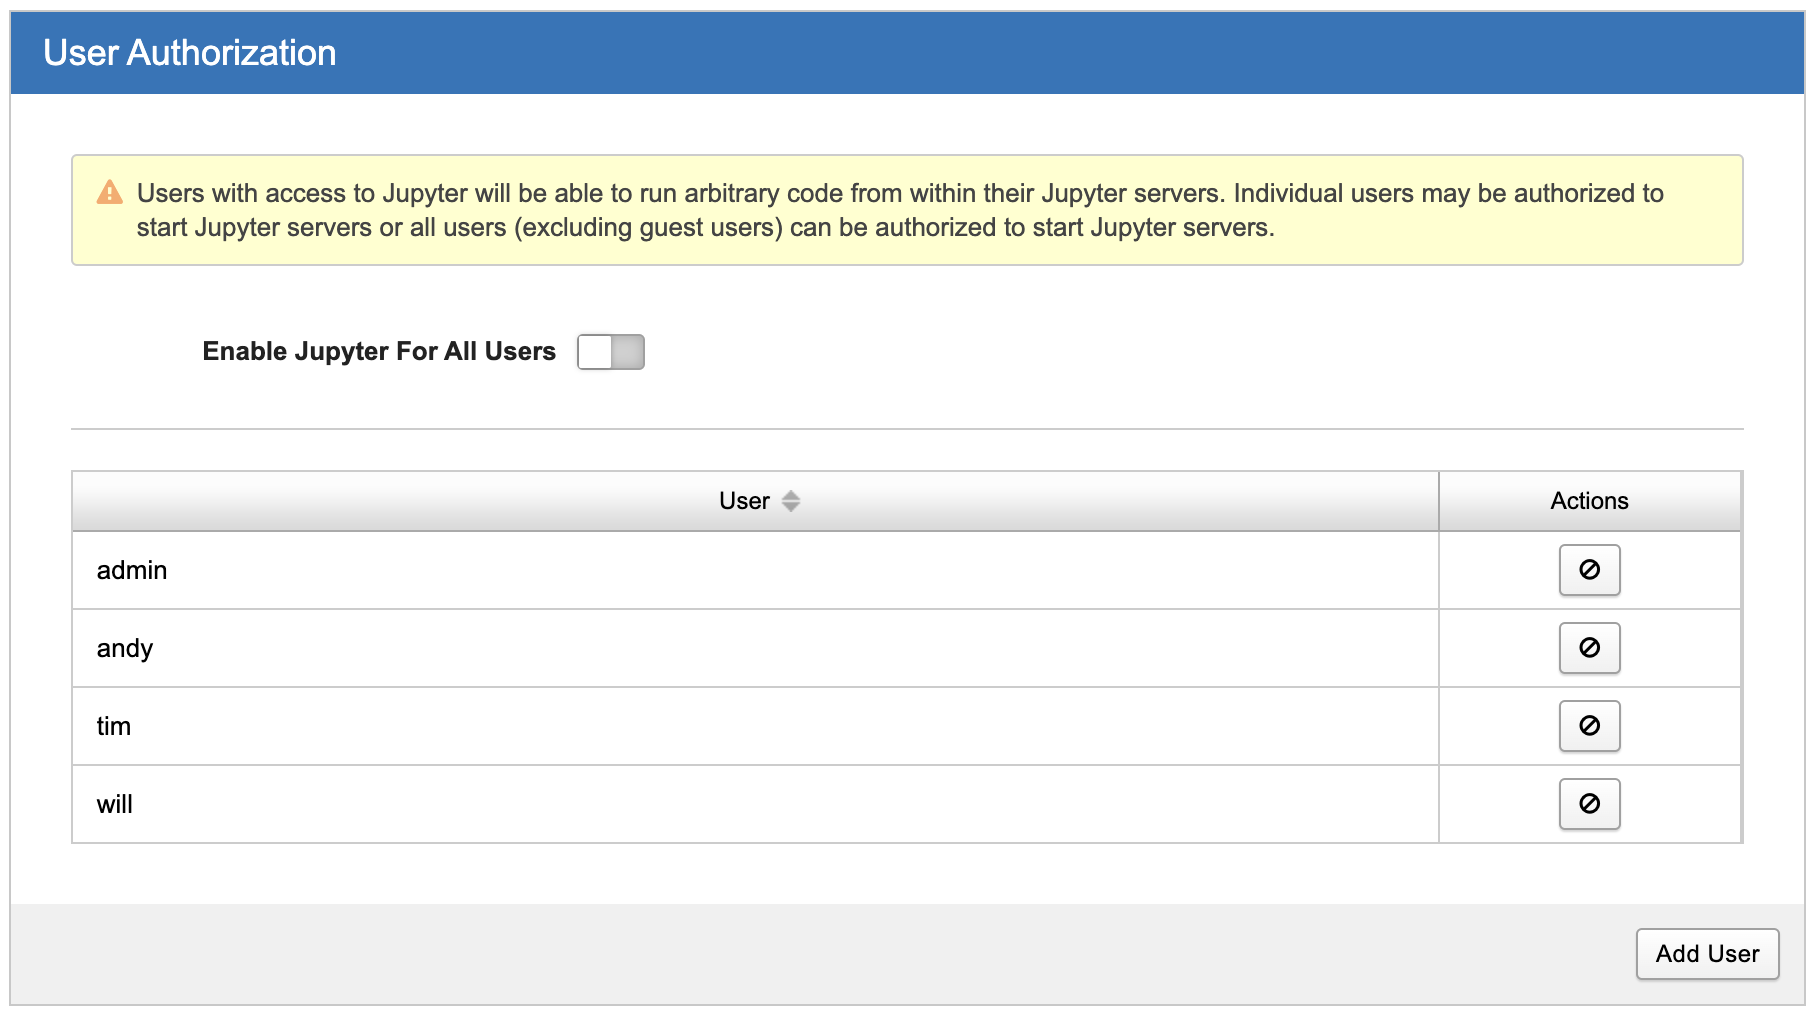
Task: Remove tim's authorization using the block icon
Action: [x=1588, y=726]
